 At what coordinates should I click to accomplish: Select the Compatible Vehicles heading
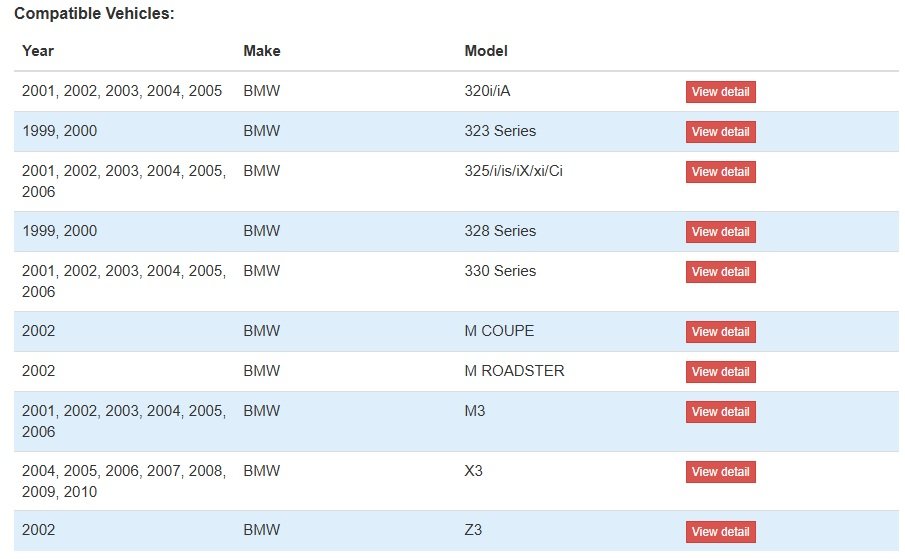coord(94,13)
